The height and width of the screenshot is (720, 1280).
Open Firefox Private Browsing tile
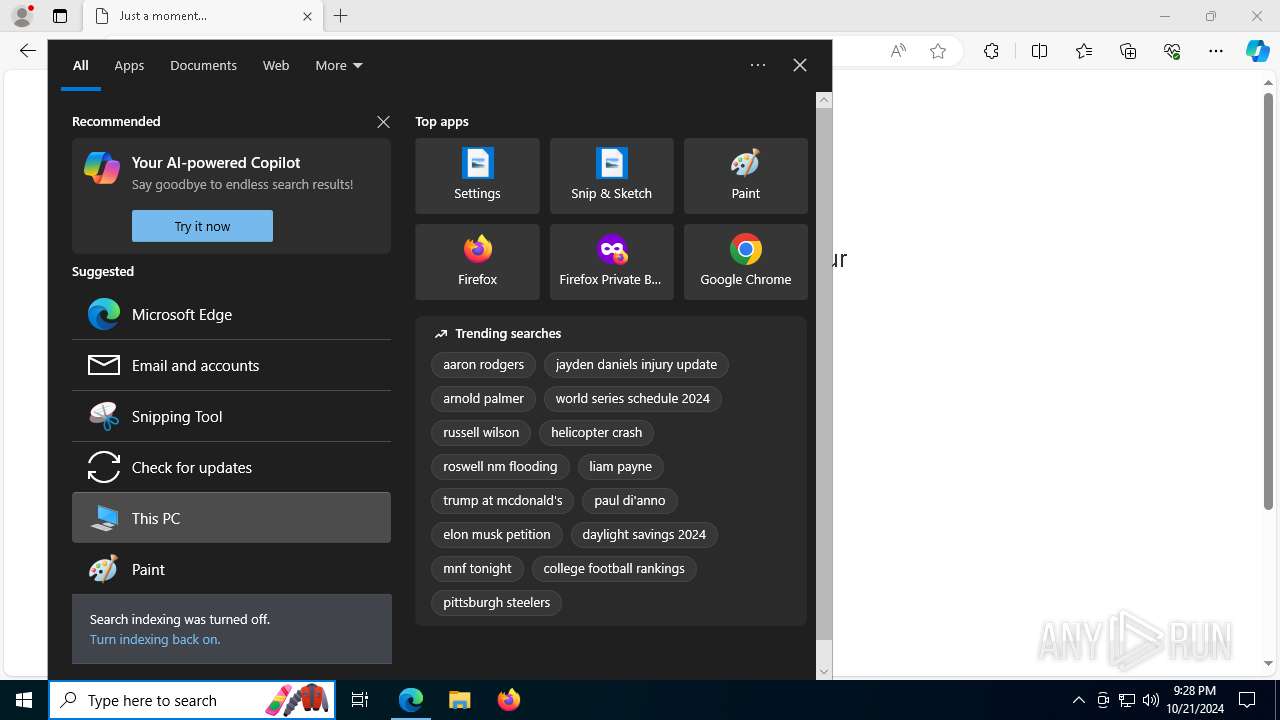[x=611, y=262]
